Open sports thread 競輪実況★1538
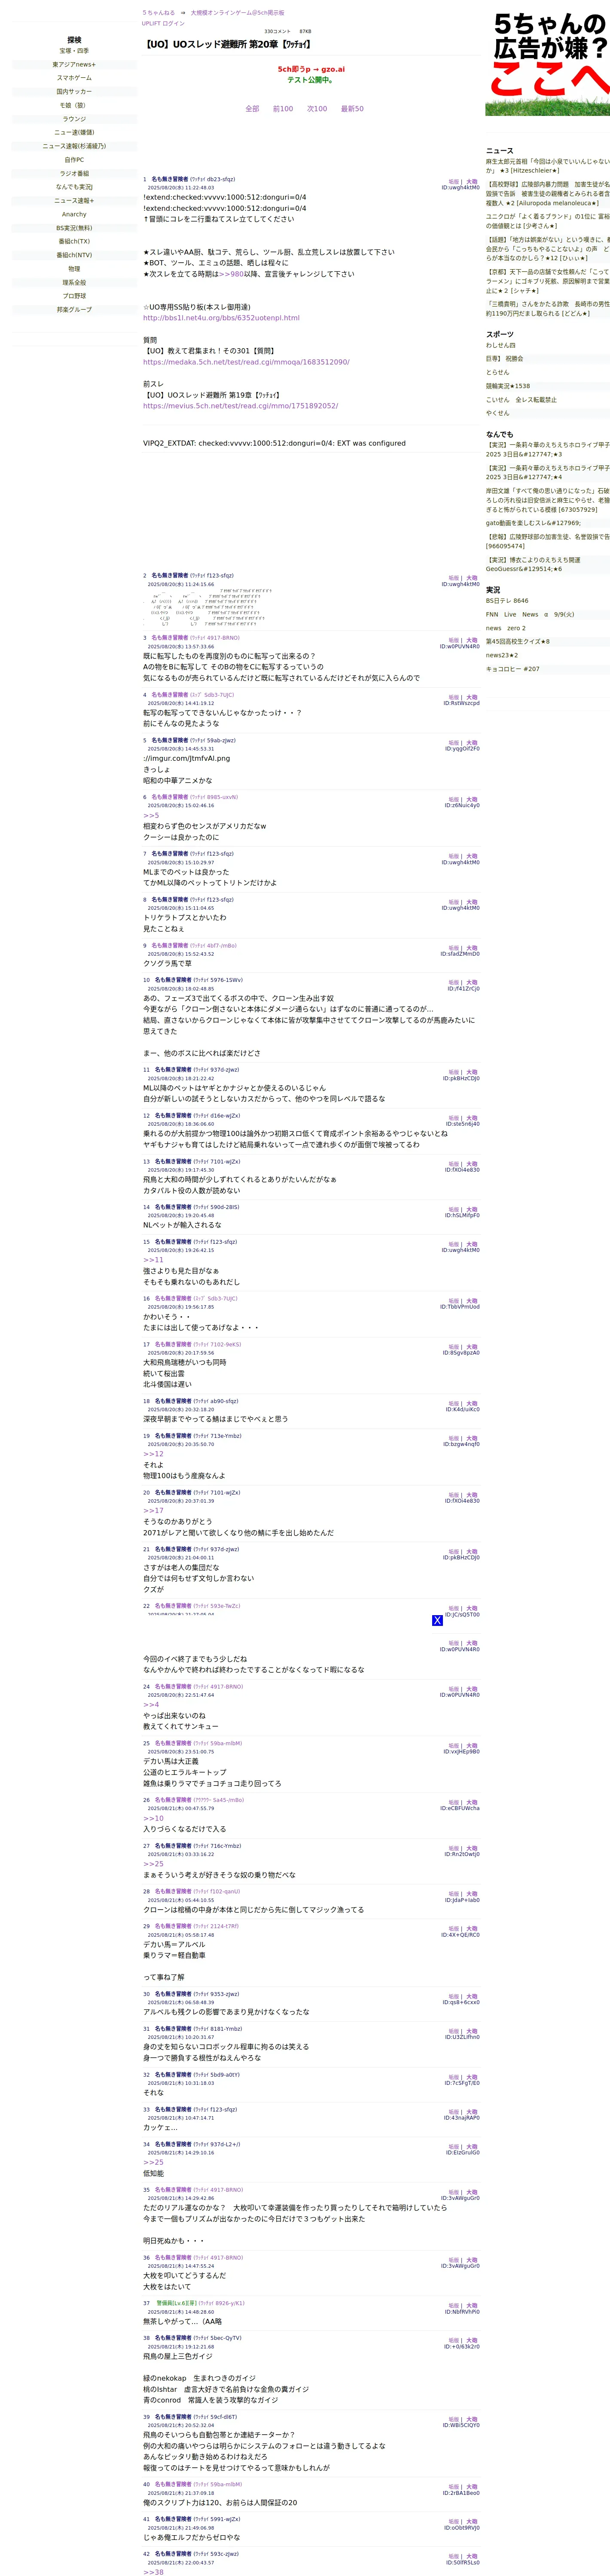The height and width of the screenshot is (2576, 610). (508, 386)
